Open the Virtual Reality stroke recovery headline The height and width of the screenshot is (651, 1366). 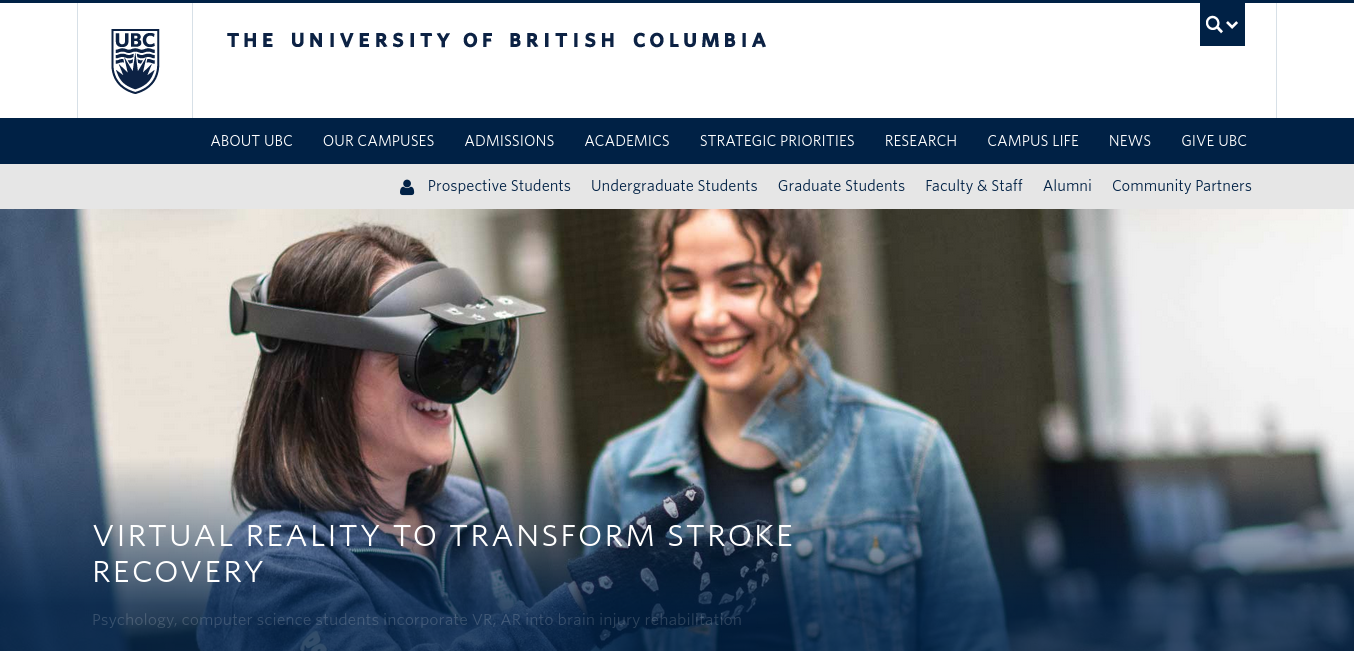[443, 553]
